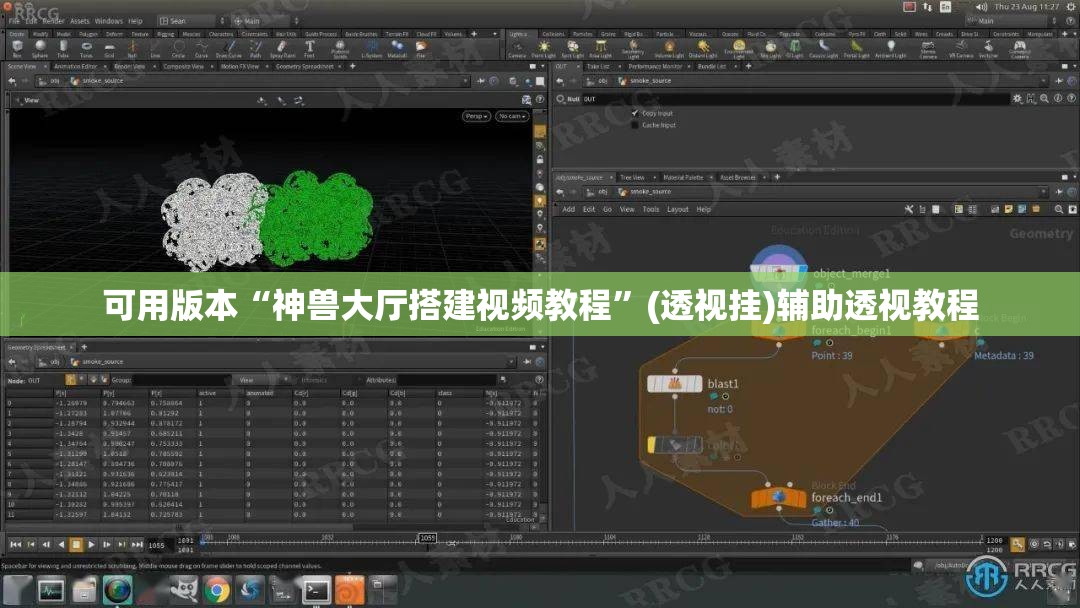This screenshot has height=608, width=1080.
Task: Select the blast1 node
Action: click(x=674, y=384)
